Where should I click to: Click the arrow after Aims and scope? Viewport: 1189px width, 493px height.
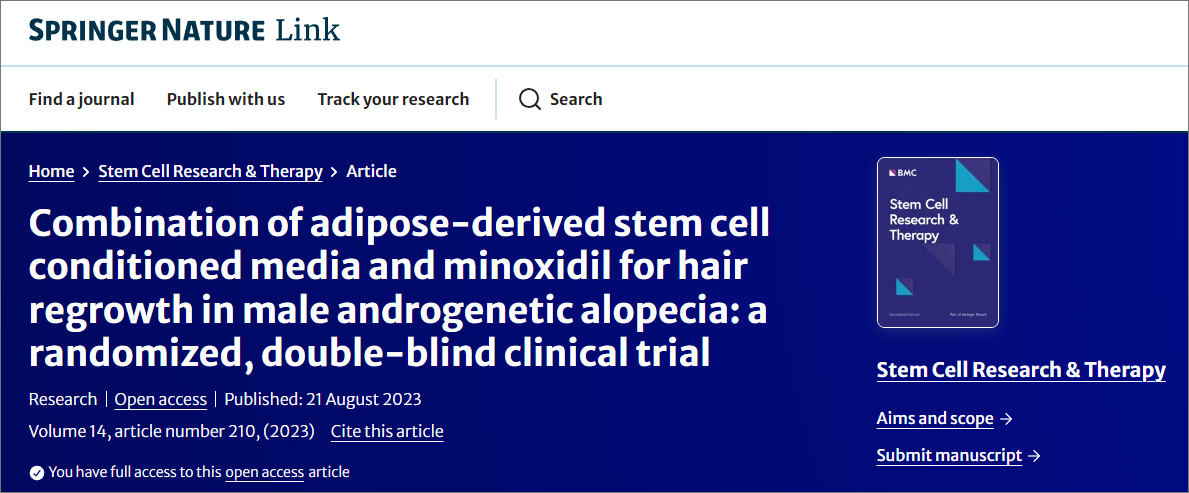1006,419
